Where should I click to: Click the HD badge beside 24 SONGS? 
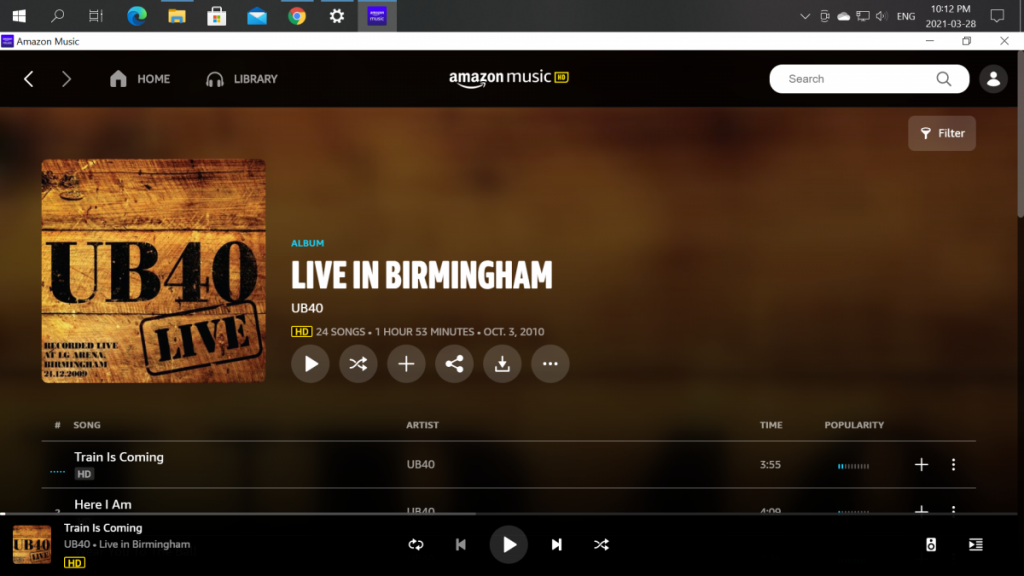(301, 332)
